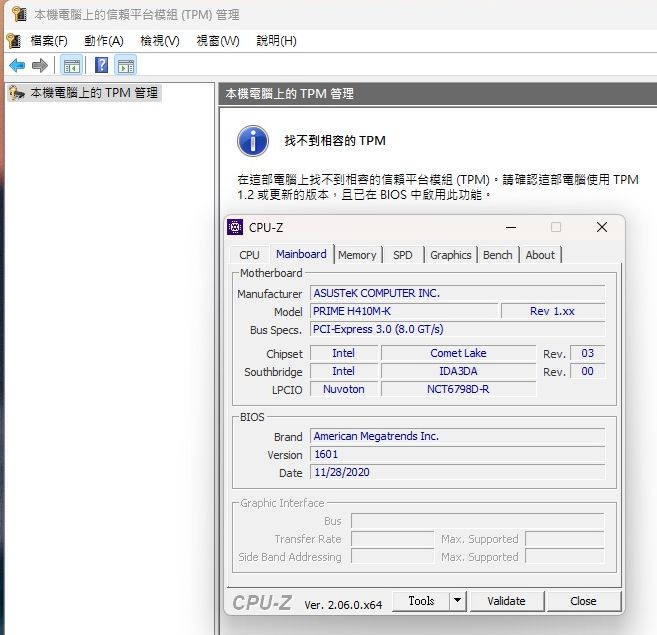Open the 檔案(F) menu
This screenshot has width=657, height=635.
pyautogui.click(x=49, y=41)
